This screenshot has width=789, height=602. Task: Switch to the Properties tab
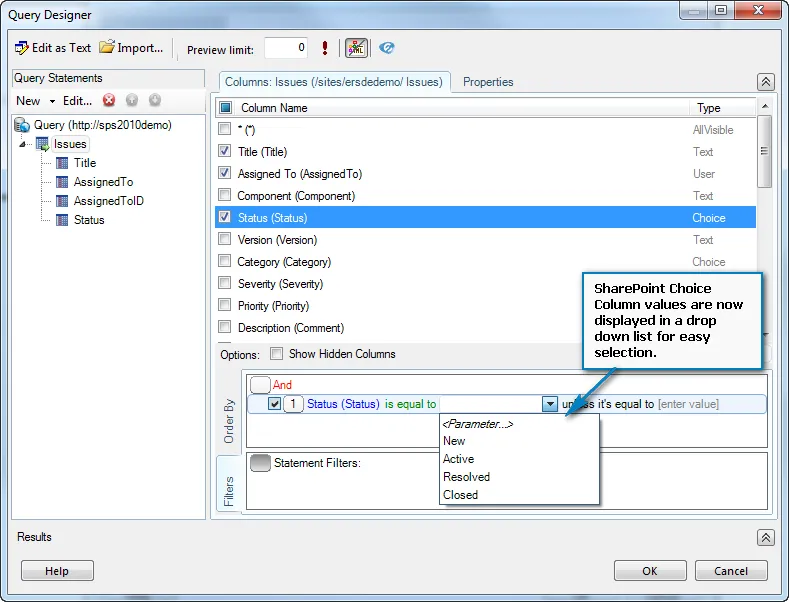[x=488, y=82]
